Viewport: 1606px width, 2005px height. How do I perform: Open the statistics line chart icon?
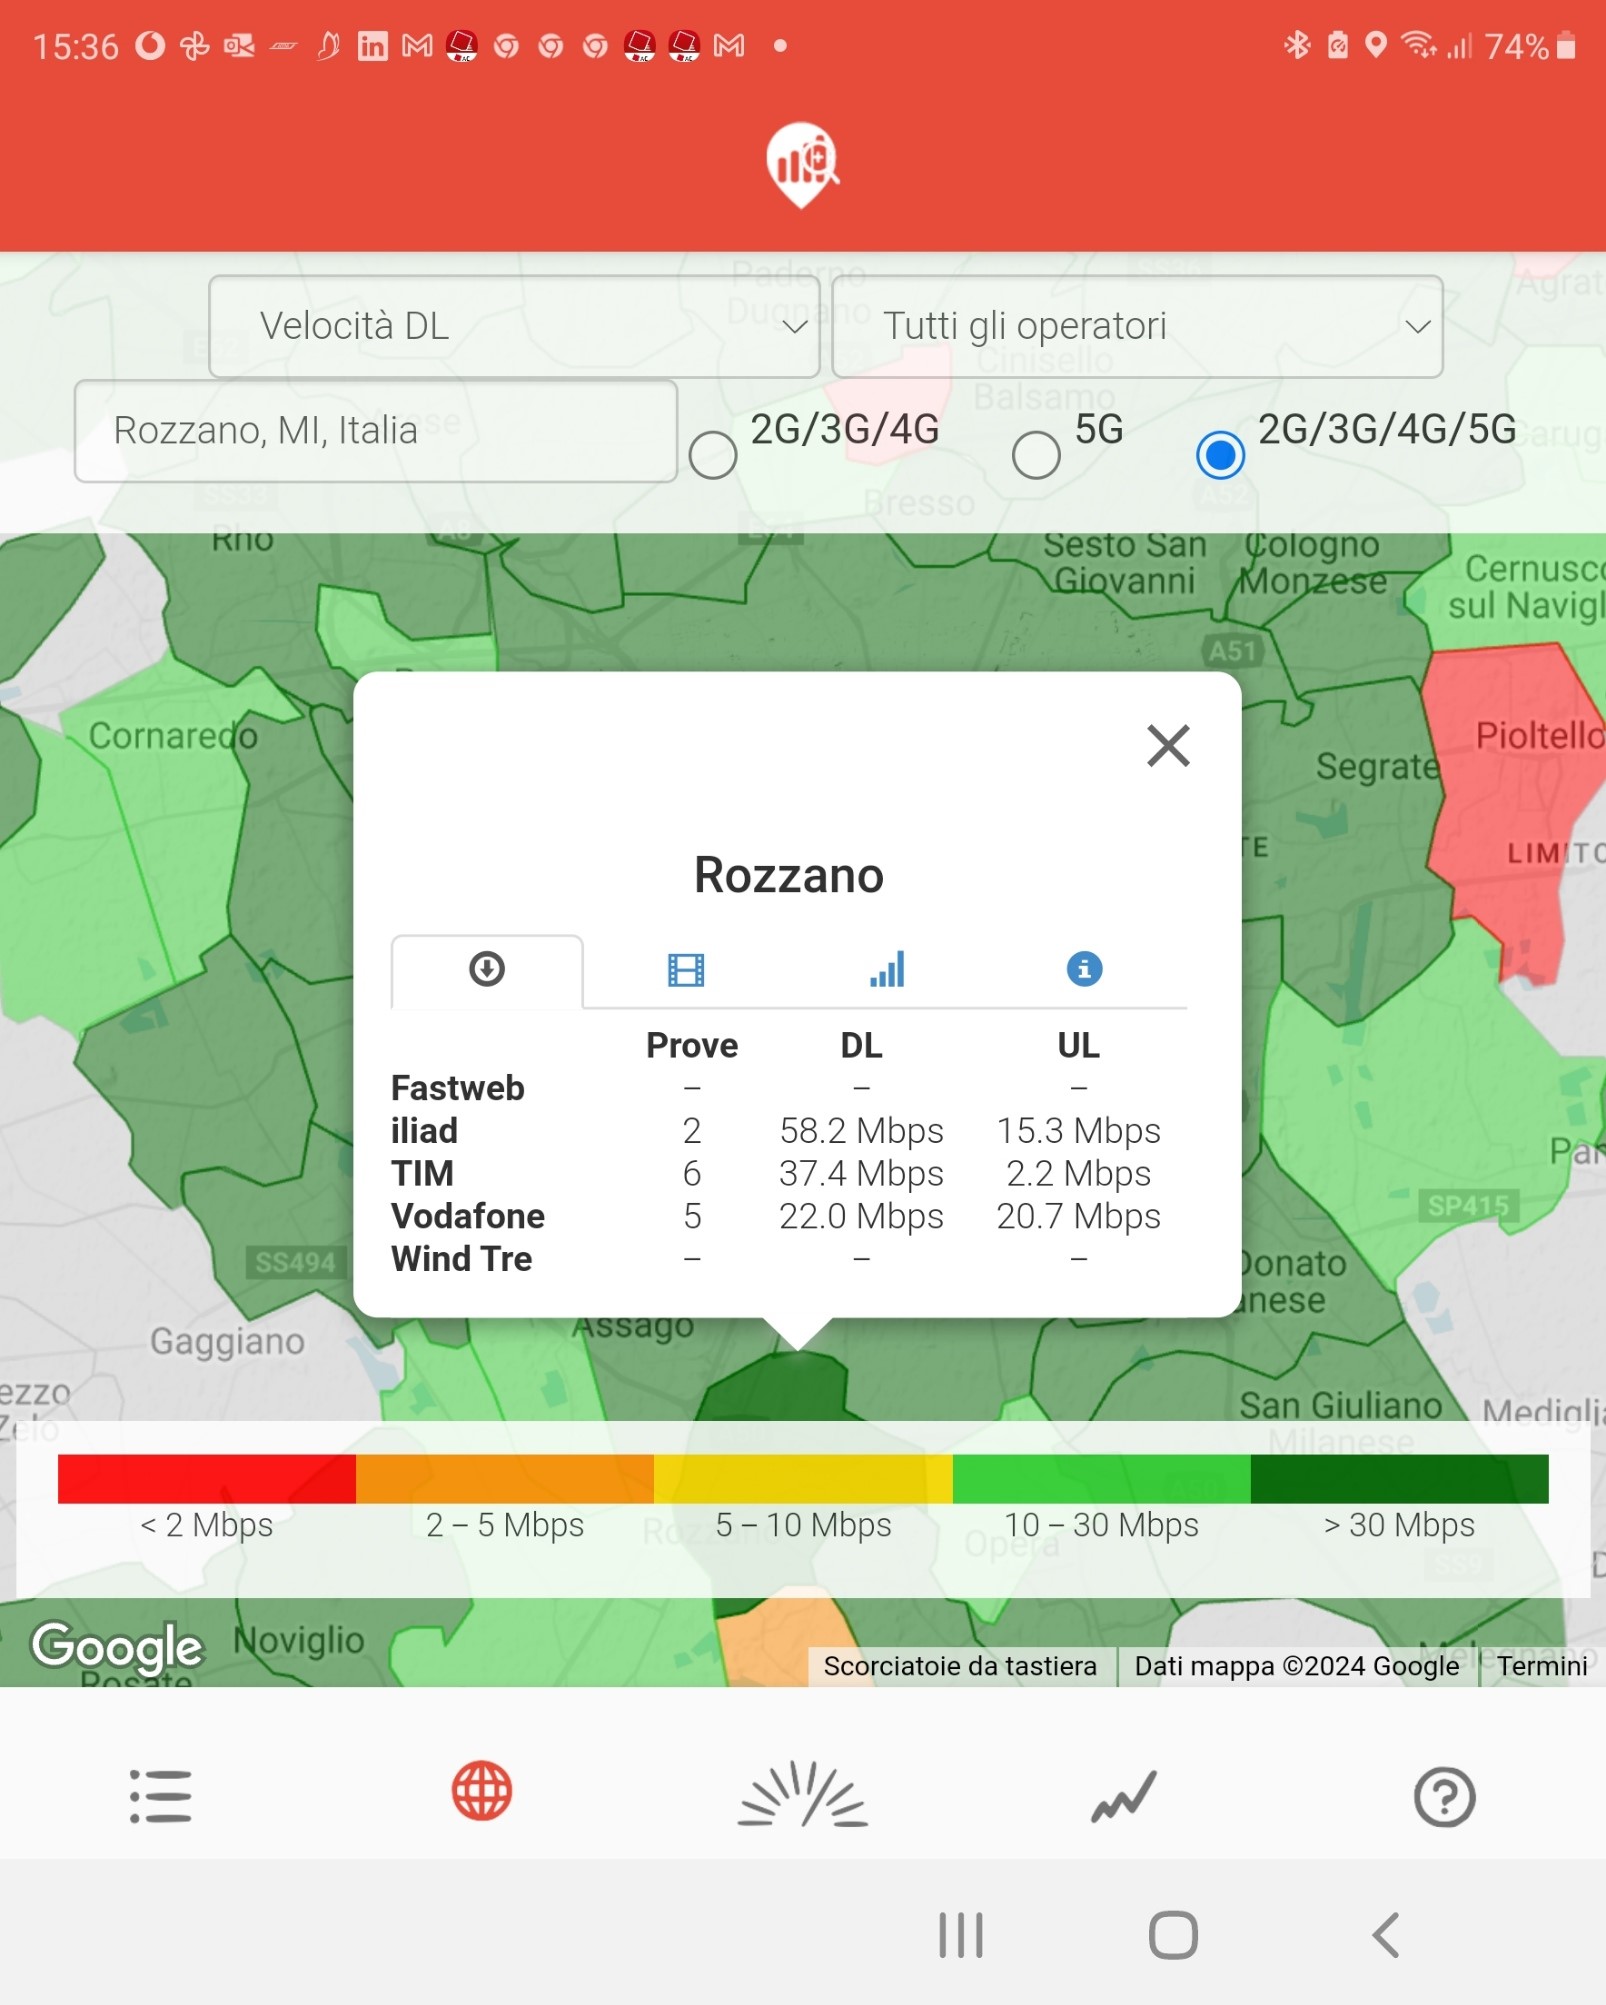pyautogui.click(x=1123, y=1796)
